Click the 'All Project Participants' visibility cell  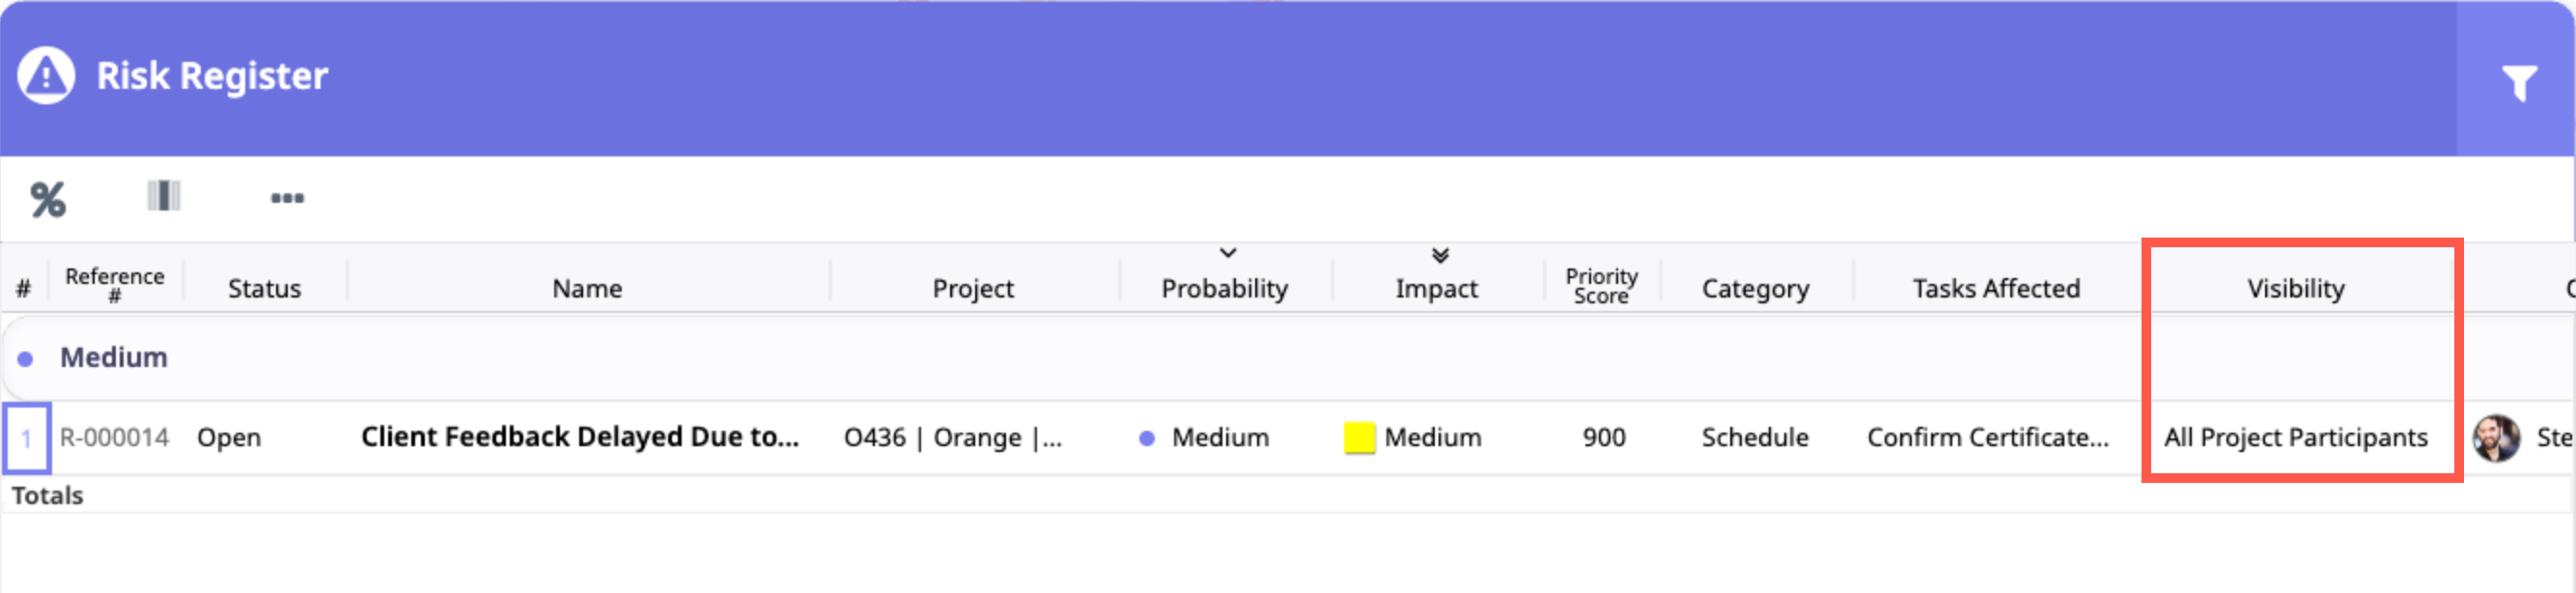click(2295, 438)
